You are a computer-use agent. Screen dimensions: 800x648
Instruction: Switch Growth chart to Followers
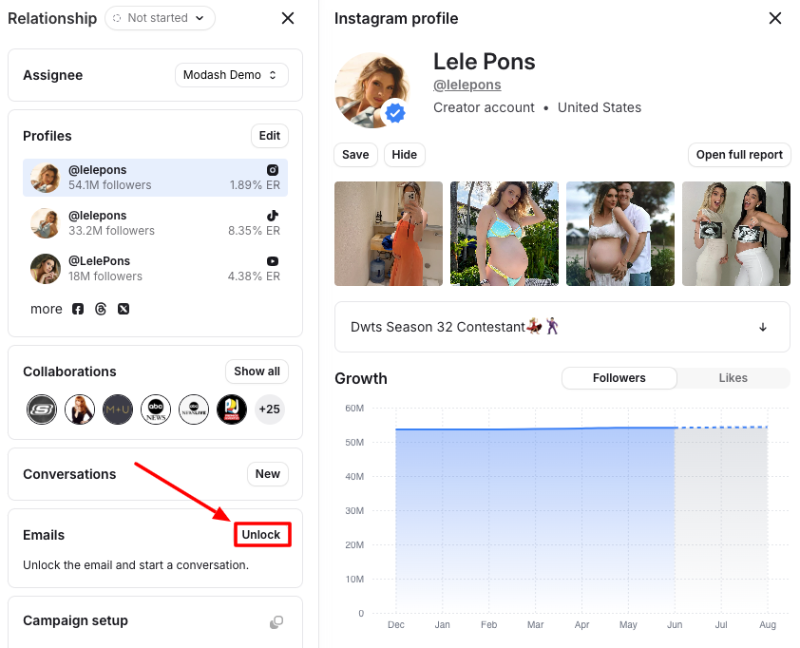[619, 378]
